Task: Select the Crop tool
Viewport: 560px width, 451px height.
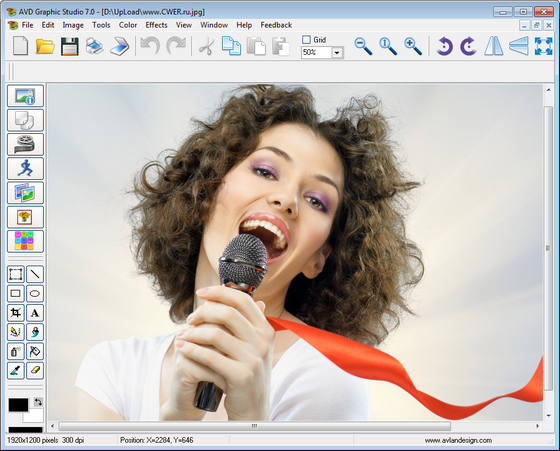Action: (16, 313)
